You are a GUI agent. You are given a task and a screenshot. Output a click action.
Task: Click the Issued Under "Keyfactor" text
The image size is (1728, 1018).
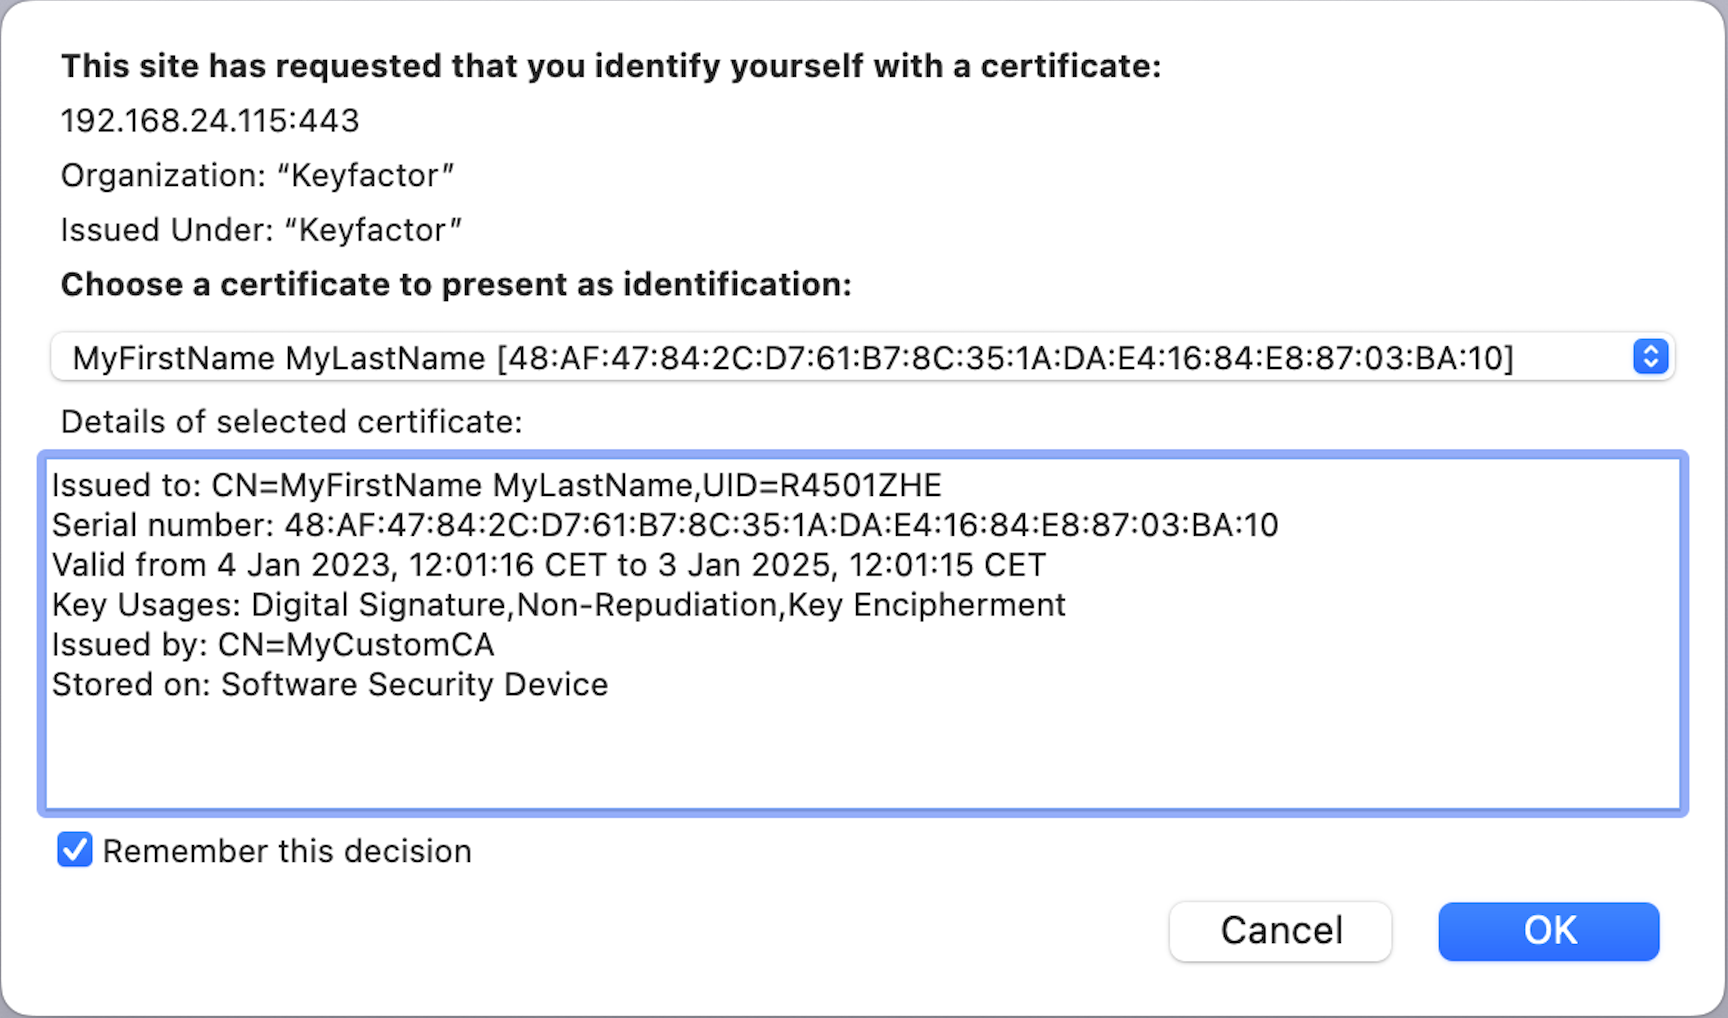click(261, 230)
